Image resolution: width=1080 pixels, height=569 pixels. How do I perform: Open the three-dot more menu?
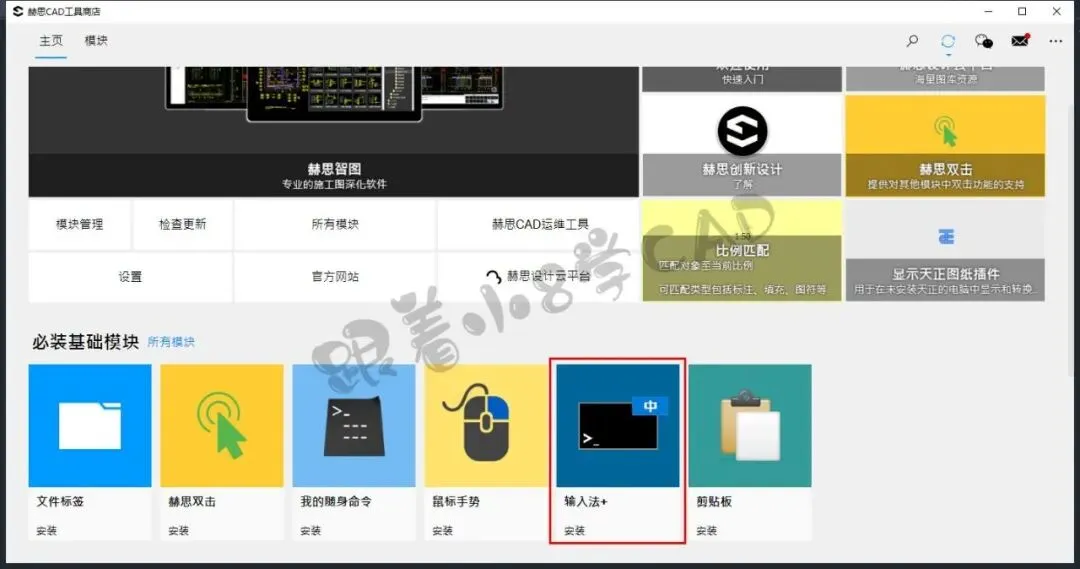[1055, 41]
